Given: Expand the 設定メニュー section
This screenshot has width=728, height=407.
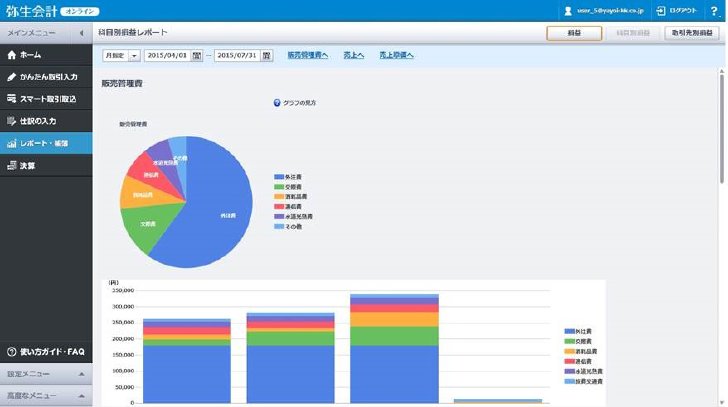Looking at the screenshot, I should [x=46, y=374].
